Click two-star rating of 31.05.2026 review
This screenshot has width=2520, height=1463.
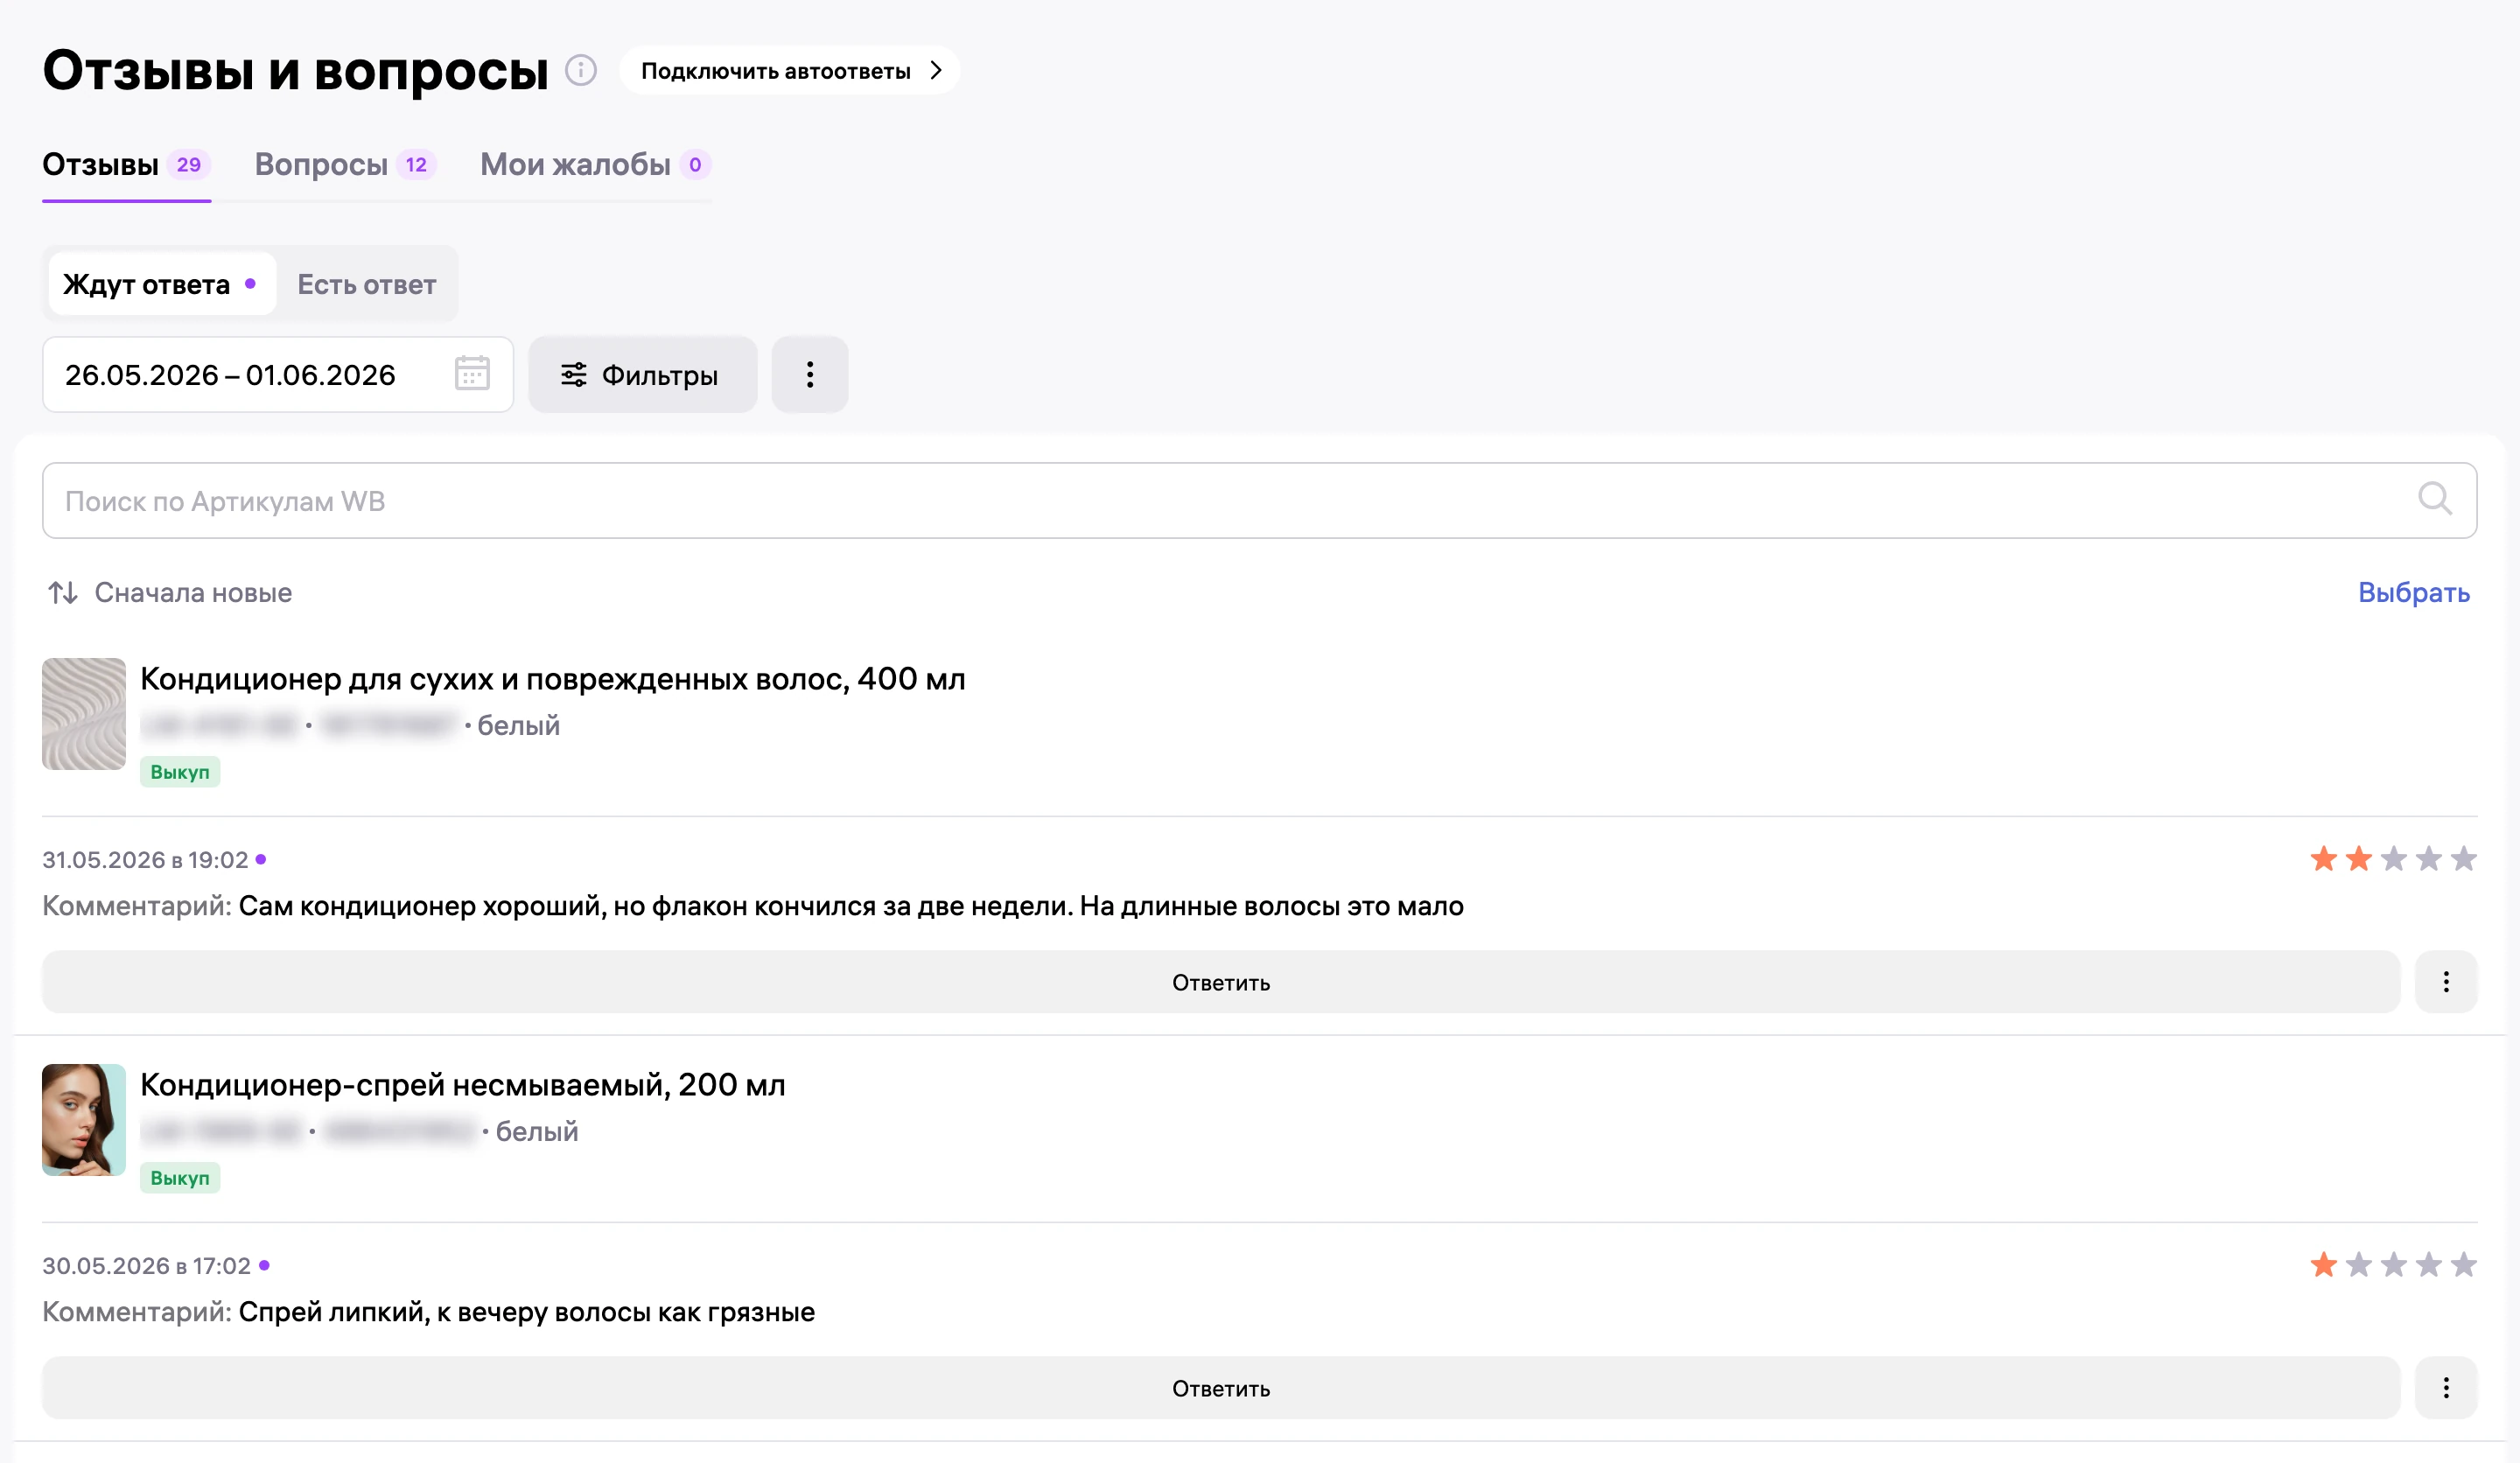[x=2393, y=859]
